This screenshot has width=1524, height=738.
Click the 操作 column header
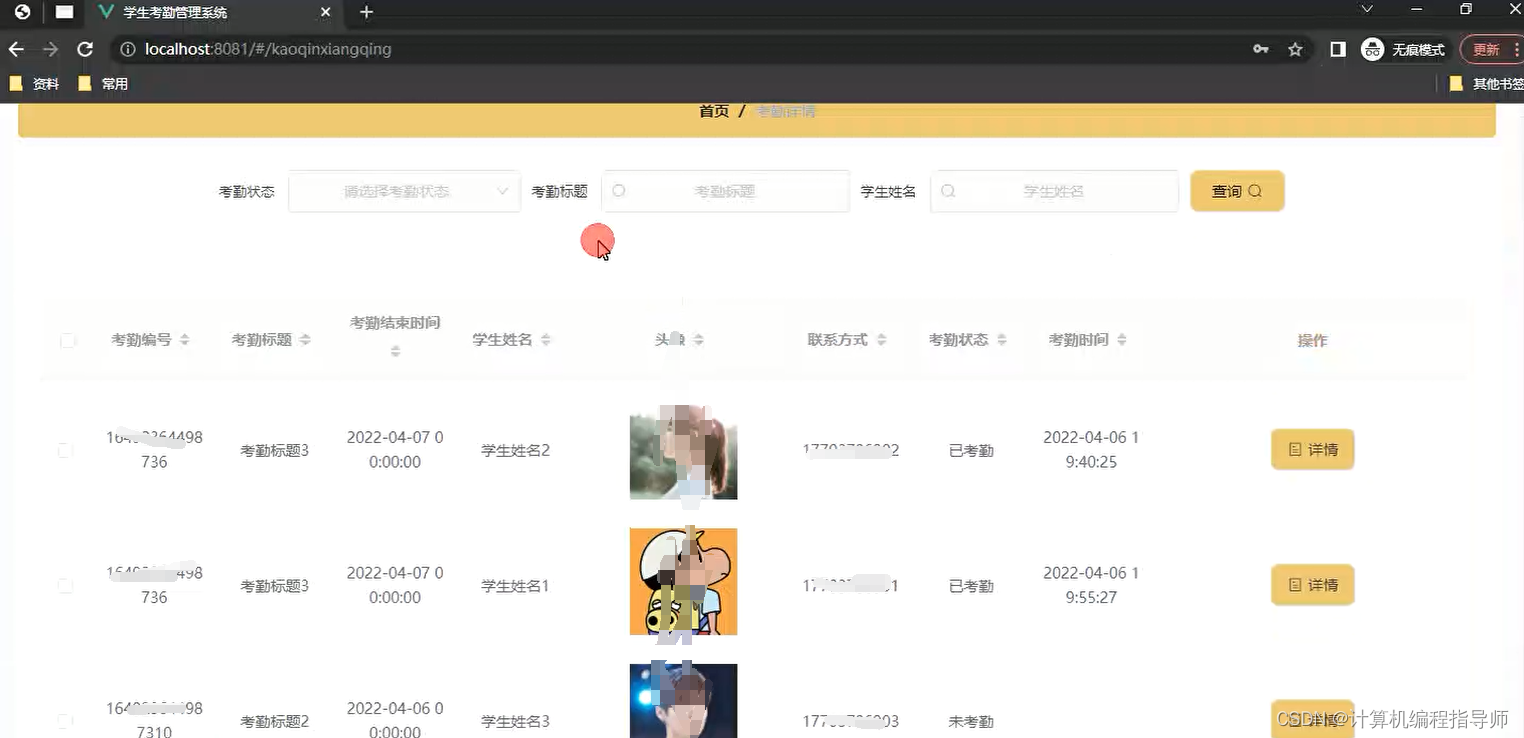(x=1312, y=340)
